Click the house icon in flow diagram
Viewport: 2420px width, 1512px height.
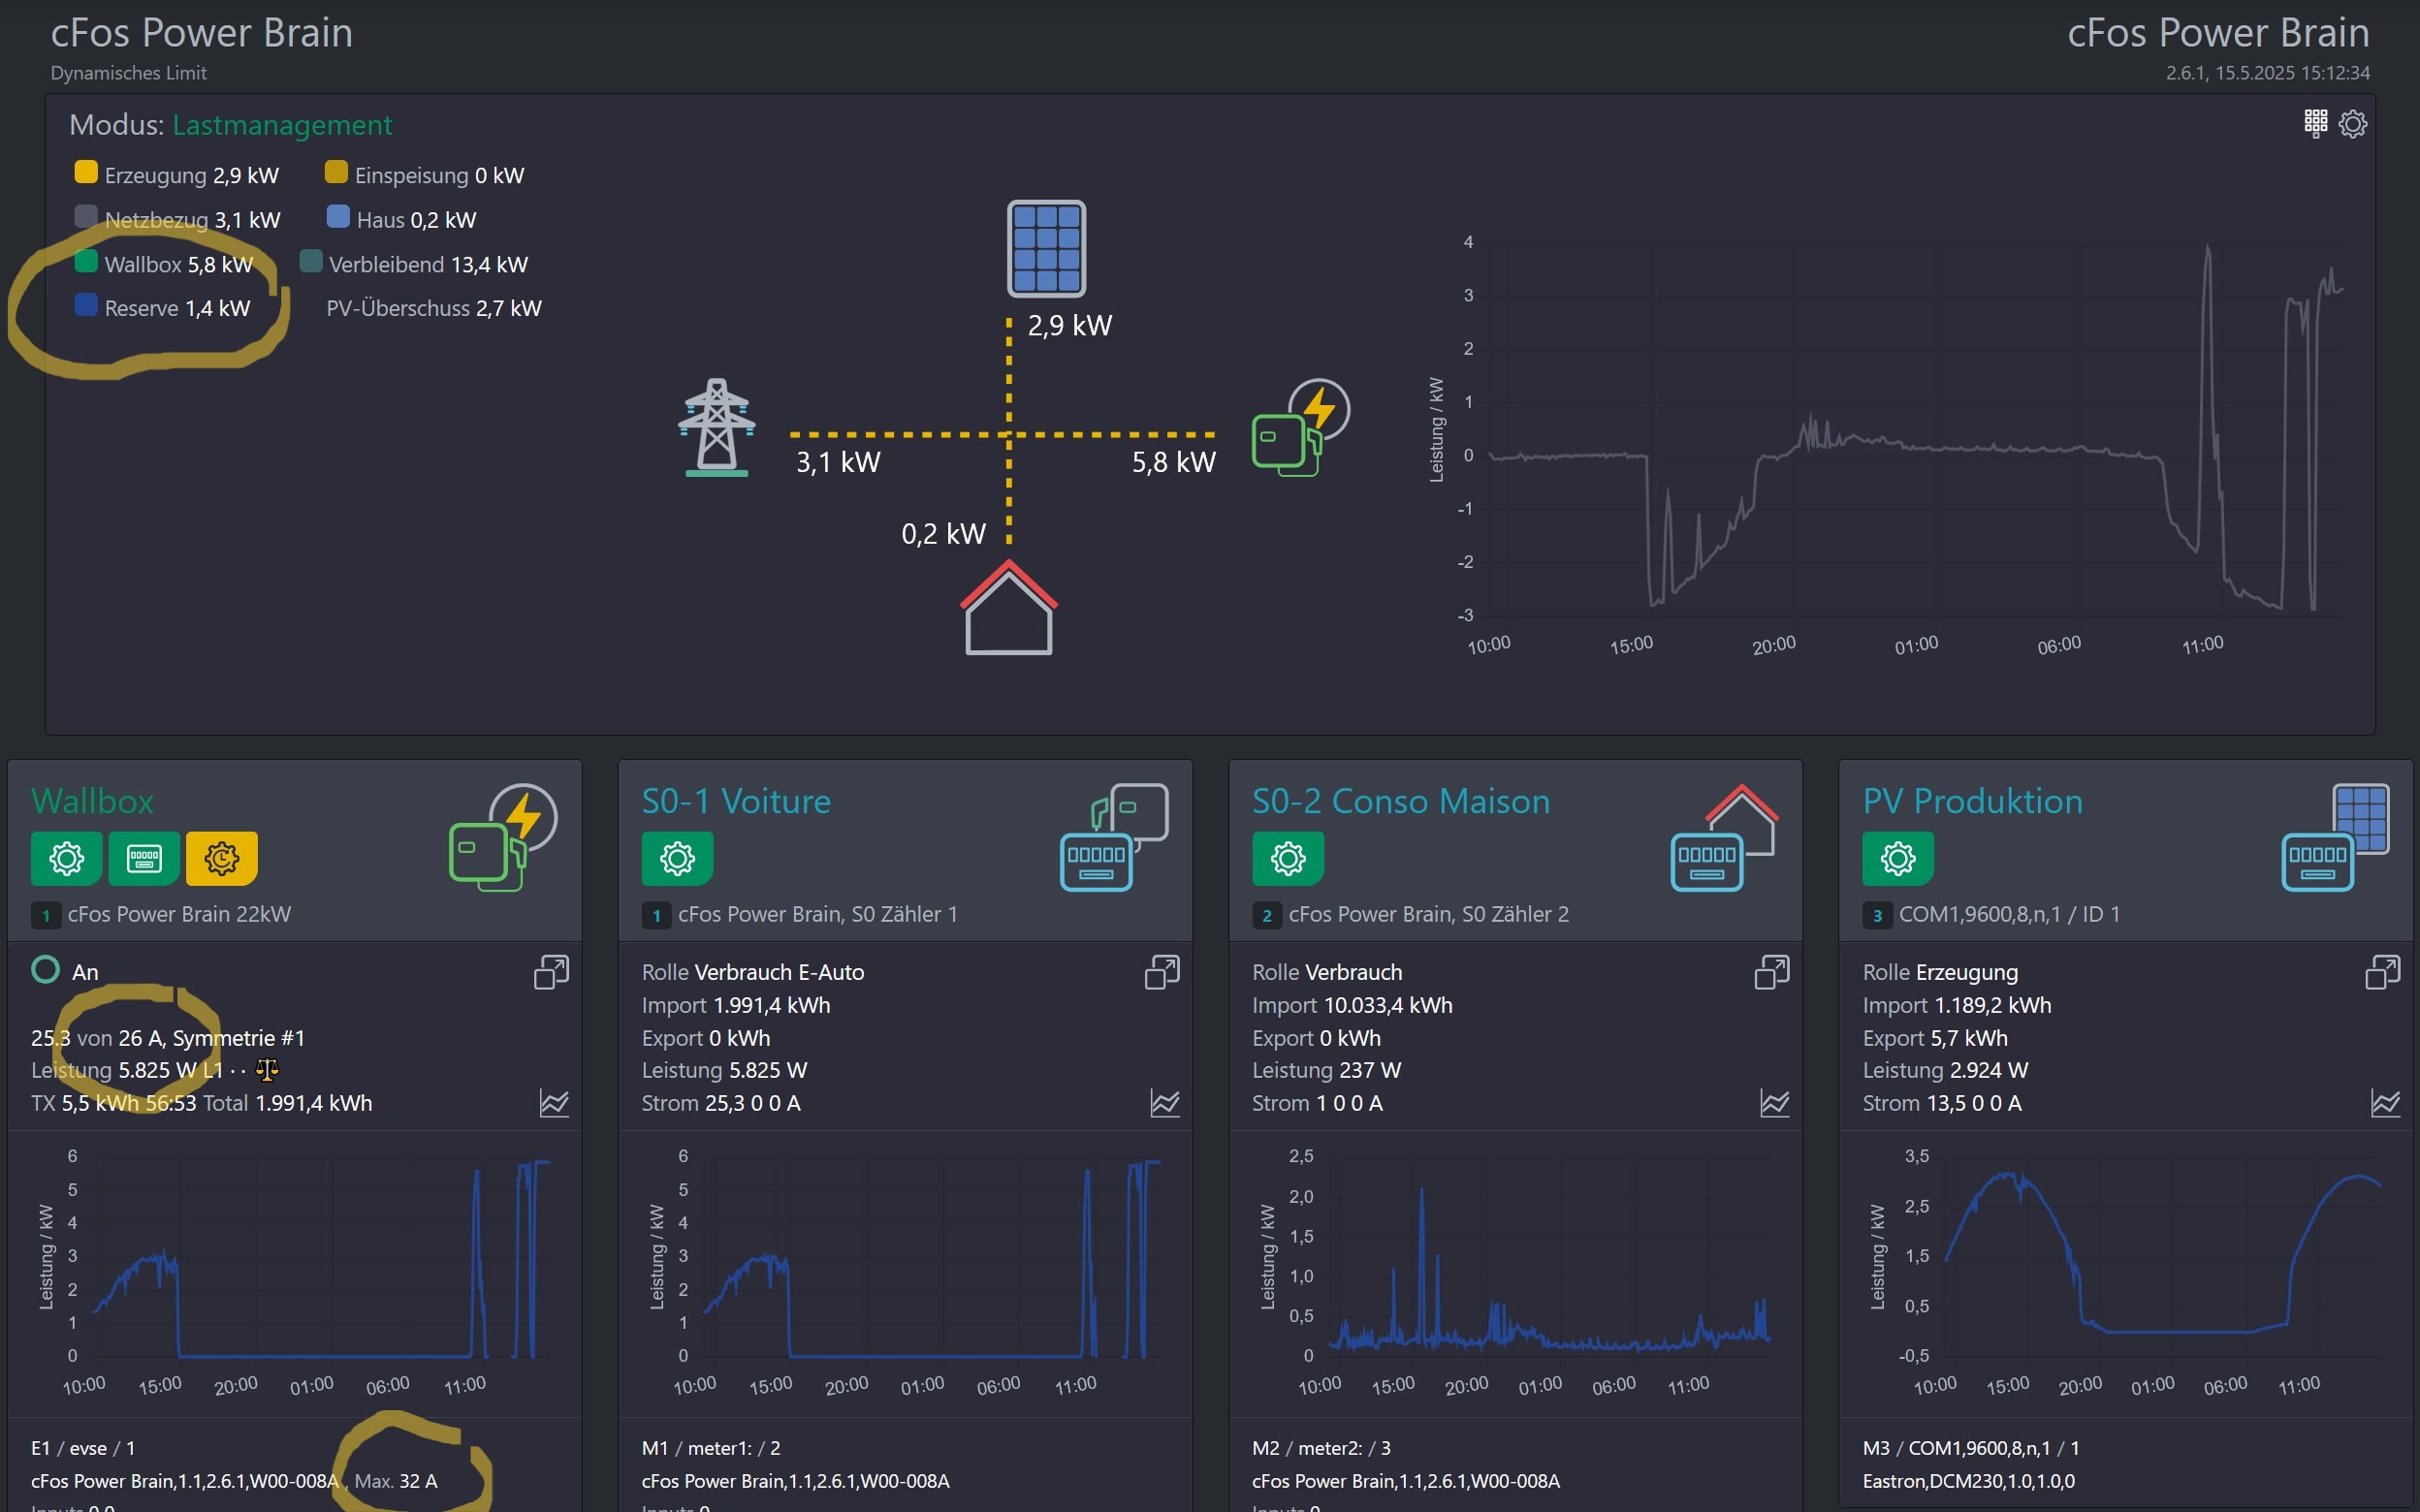[x=1008, y=607]
